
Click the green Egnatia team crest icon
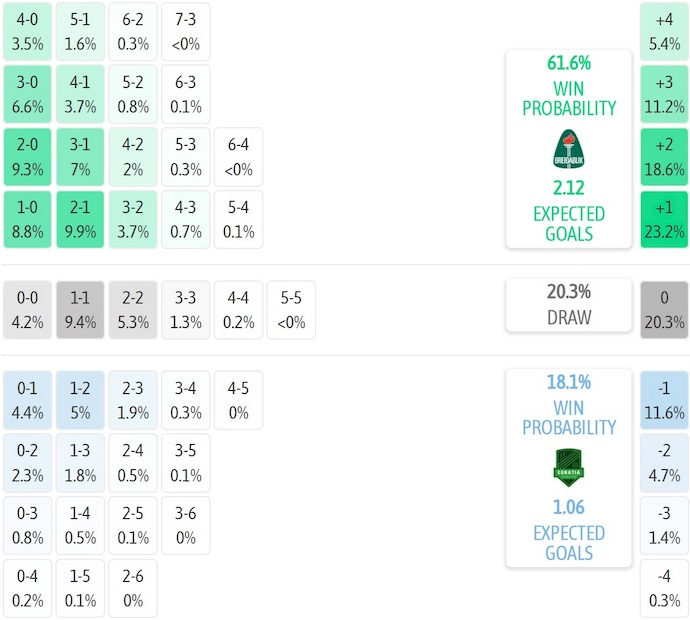[568, 468]
